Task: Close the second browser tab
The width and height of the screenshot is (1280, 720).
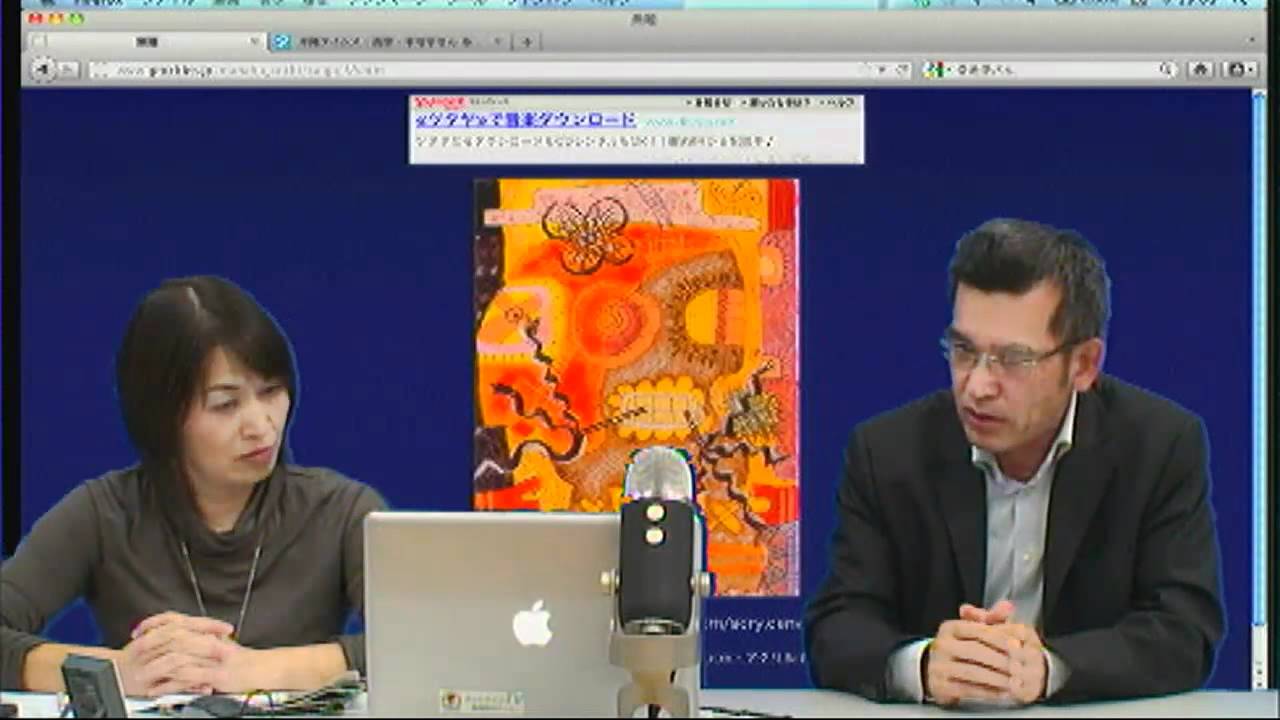Action: pyautogui.click(x=498, y=41)
